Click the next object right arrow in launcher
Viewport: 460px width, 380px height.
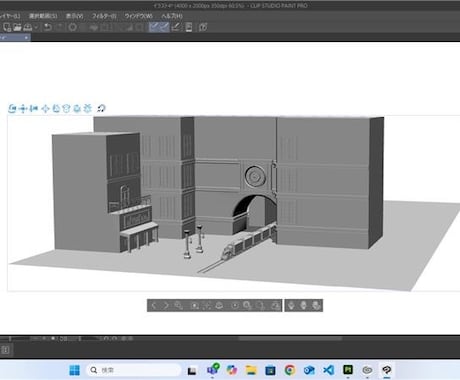click(166, 305)
